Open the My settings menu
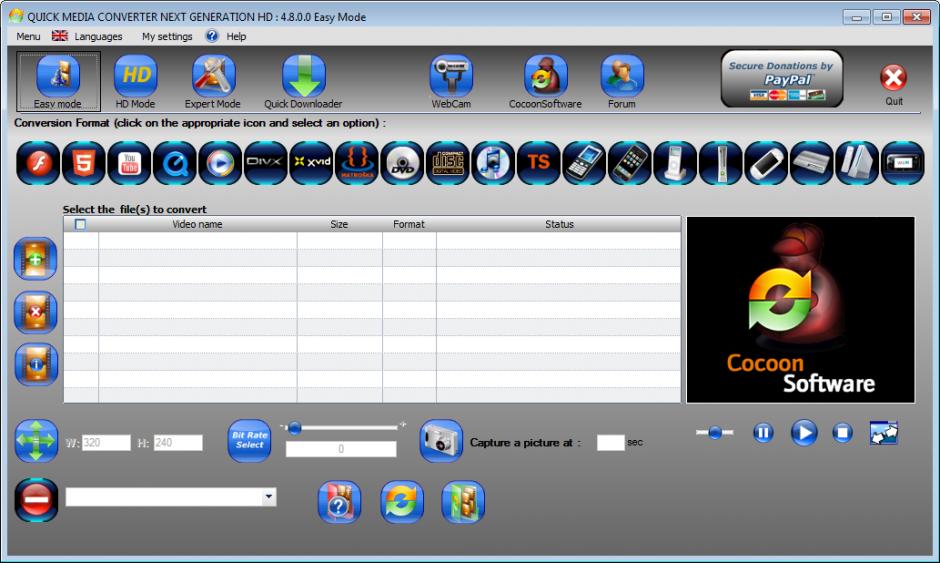Viewport: 940px width, 563px height. (167, 37)
